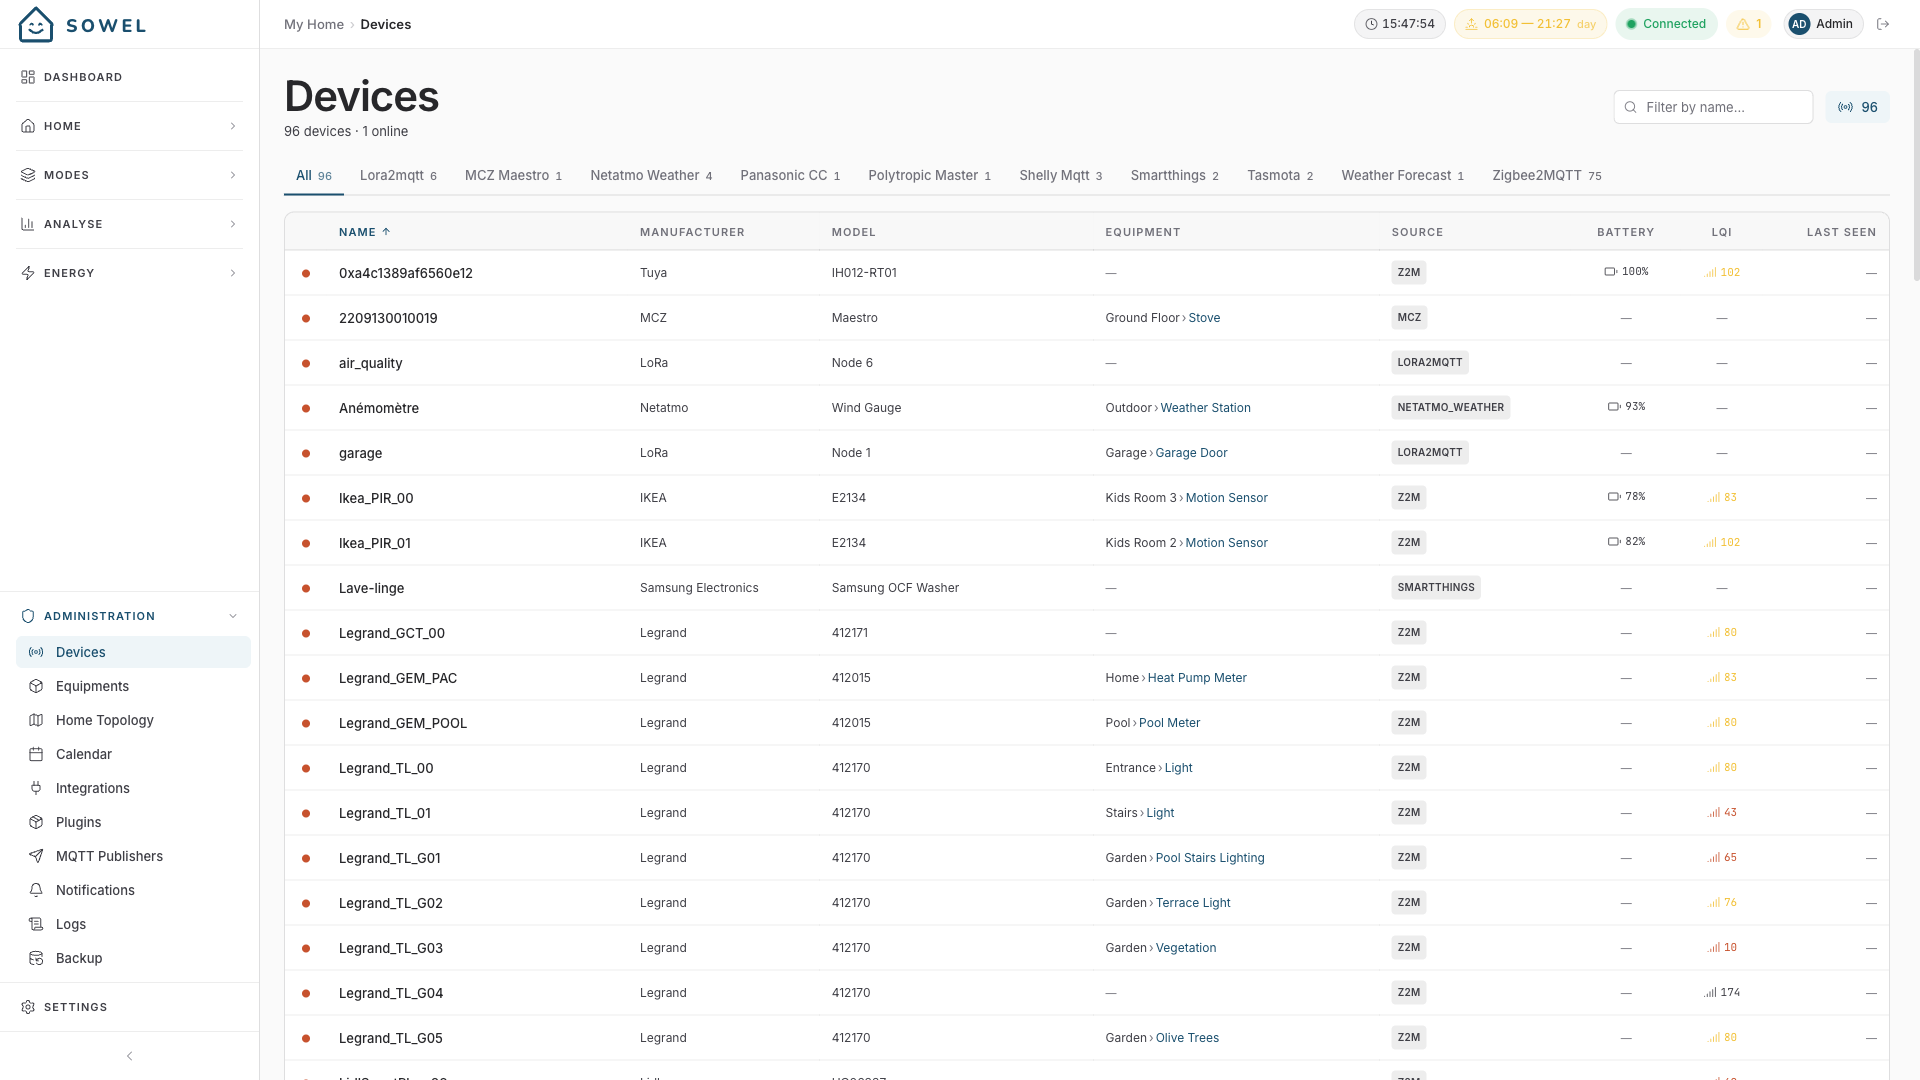Open the Notifications page
The height and width of the screenshot is (1080, 1920).
(x=133, y=890)
